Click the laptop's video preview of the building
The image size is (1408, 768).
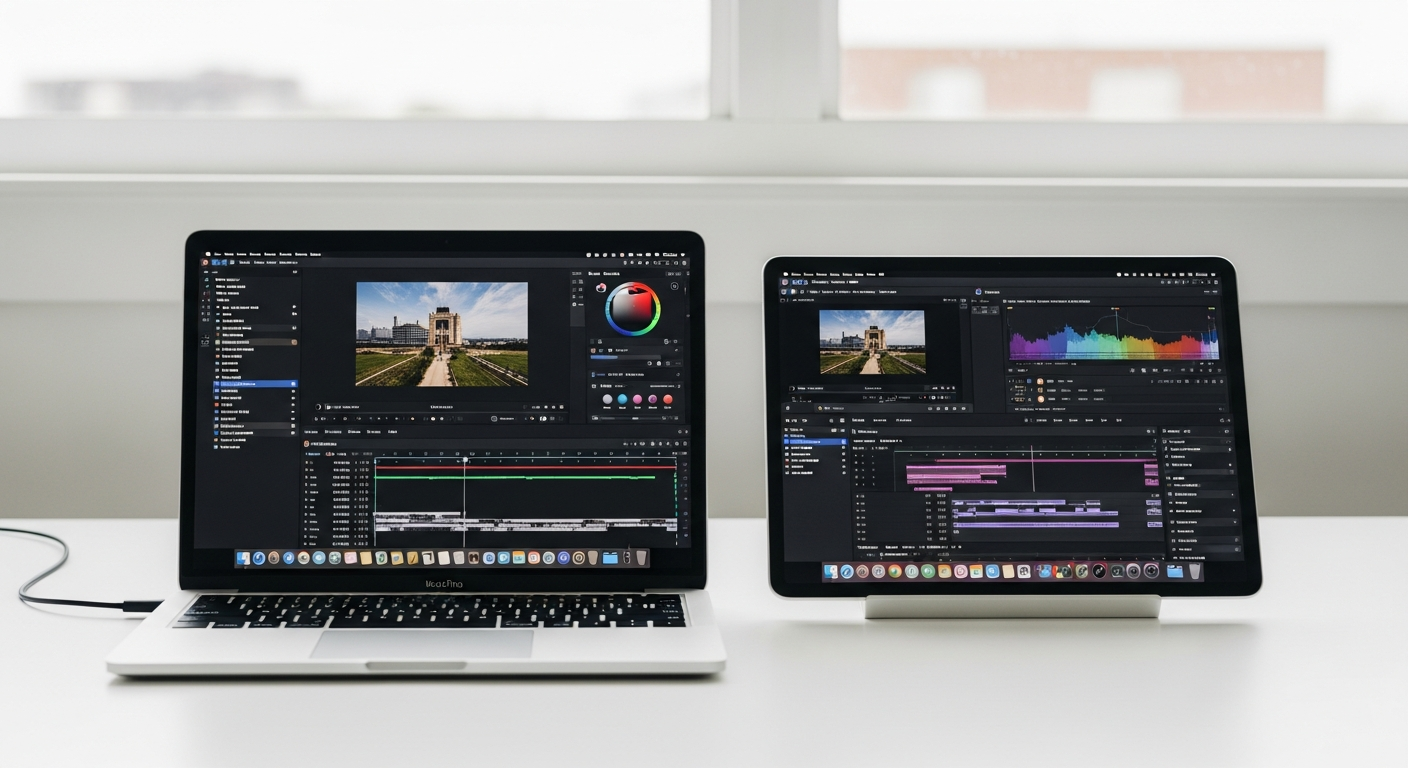441,333
